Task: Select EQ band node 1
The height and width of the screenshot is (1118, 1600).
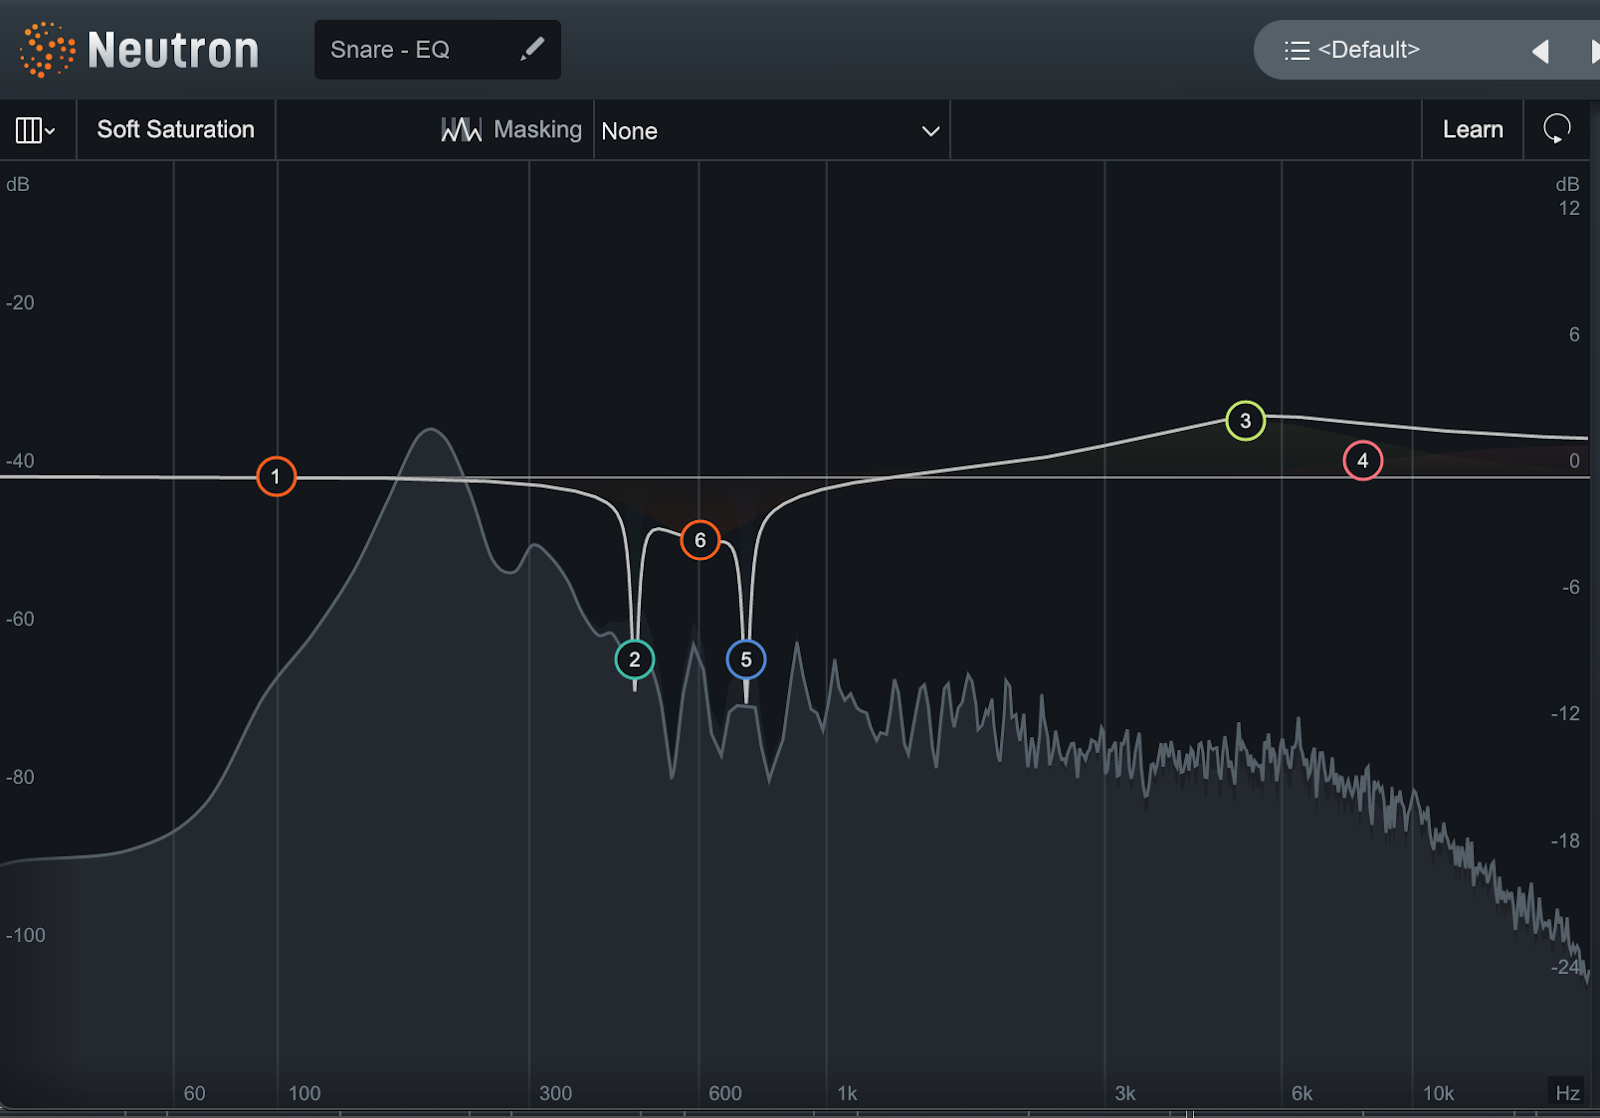Action: (276, 476)
